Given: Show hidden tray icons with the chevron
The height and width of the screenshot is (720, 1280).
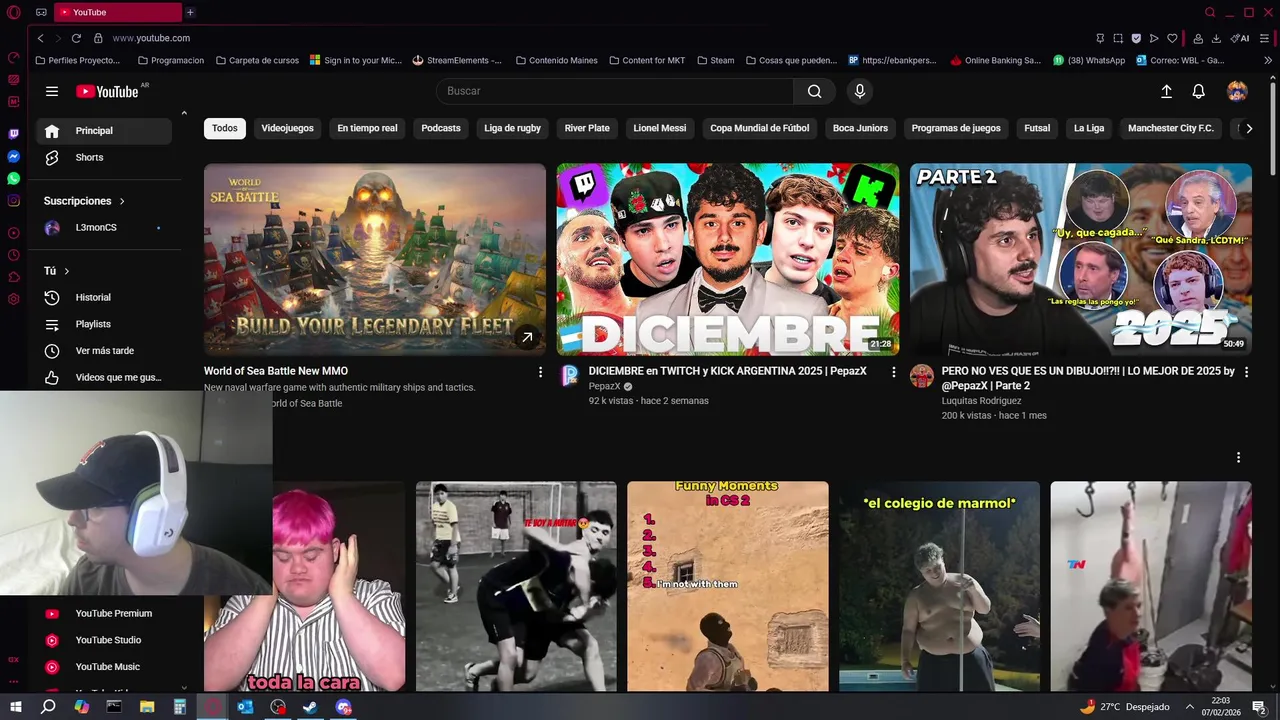Looking at the screenshot, I should pos(1190,707).
